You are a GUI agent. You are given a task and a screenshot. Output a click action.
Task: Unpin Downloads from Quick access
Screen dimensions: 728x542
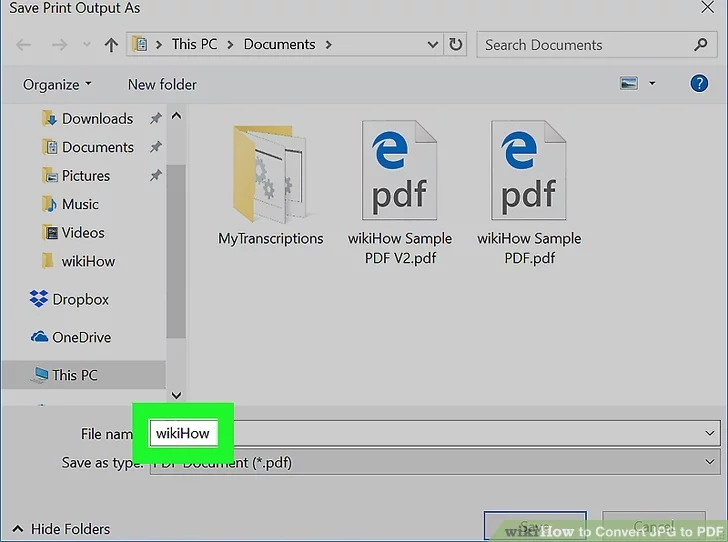[x=155, y=119]
